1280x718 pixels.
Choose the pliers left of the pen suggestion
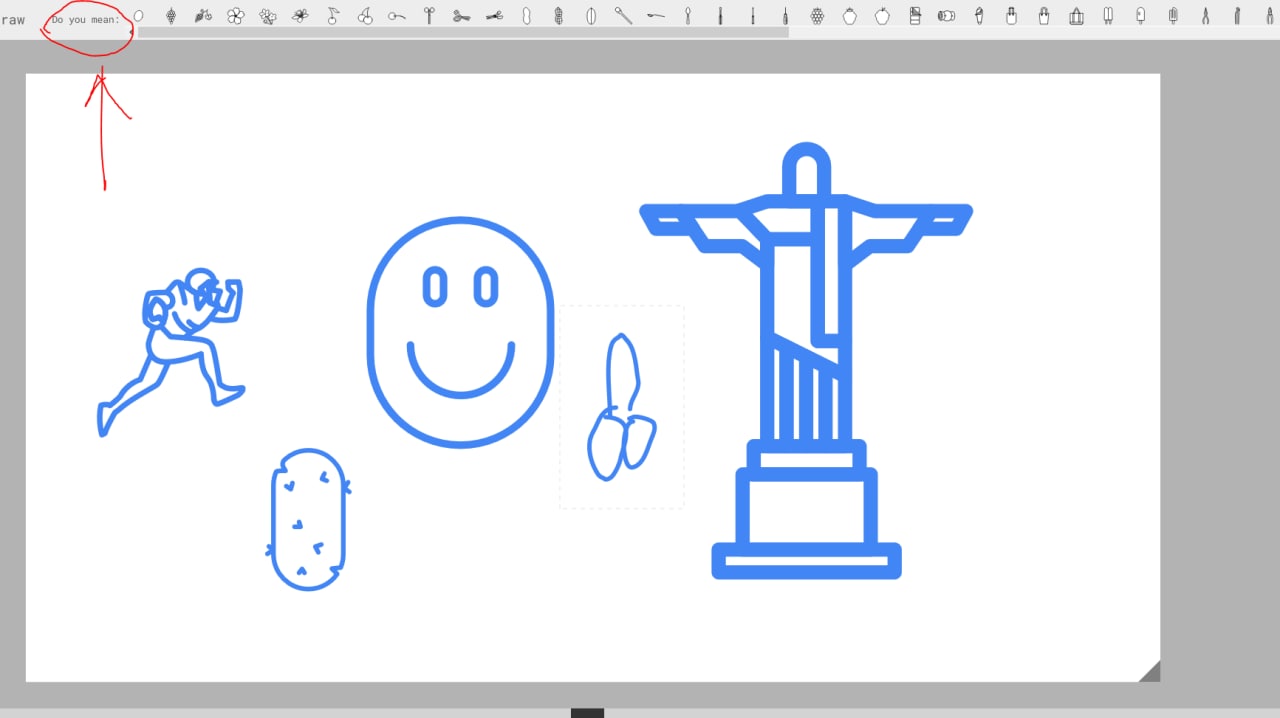click(1205, 16)
